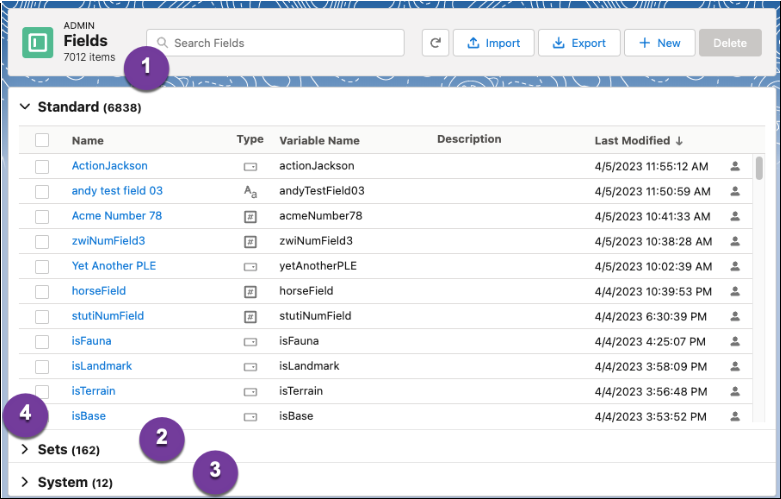Viewport: 781px width, 499px height.
Task: Click the green Fields app icon
Action: [37, 43]
